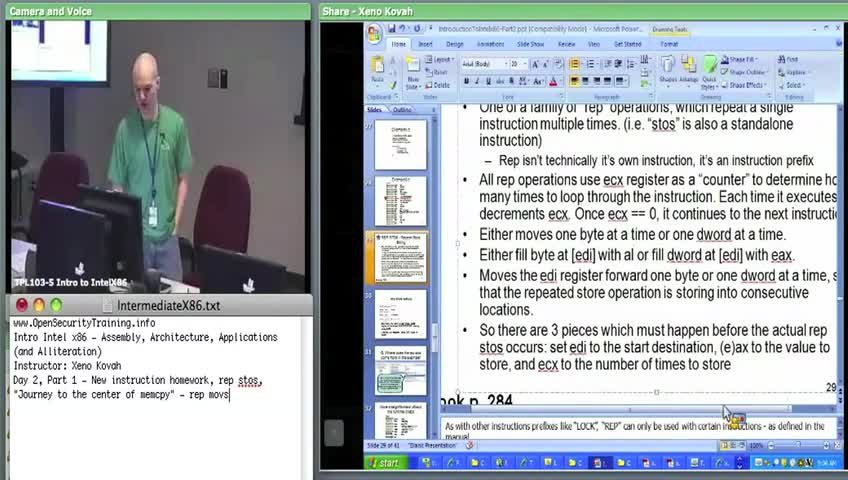This screenshot has height=480, width=848.
Task: Click the spell check status icon
Action: click(x=469, y=445)
